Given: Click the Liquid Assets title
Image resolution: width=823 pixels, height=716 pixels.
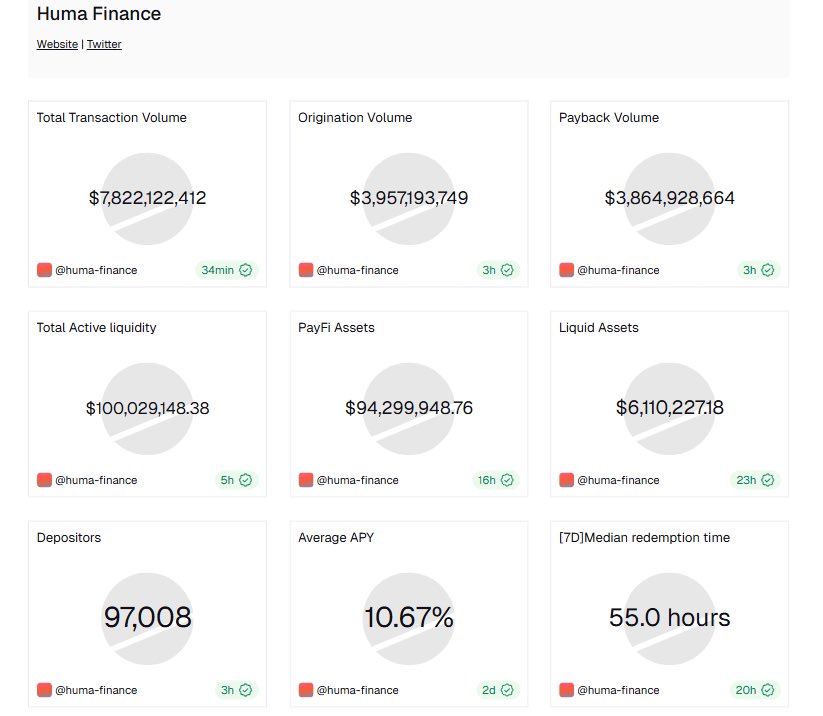Looking at the screenshot, I should pyautogui.click(x=599, y=328).
